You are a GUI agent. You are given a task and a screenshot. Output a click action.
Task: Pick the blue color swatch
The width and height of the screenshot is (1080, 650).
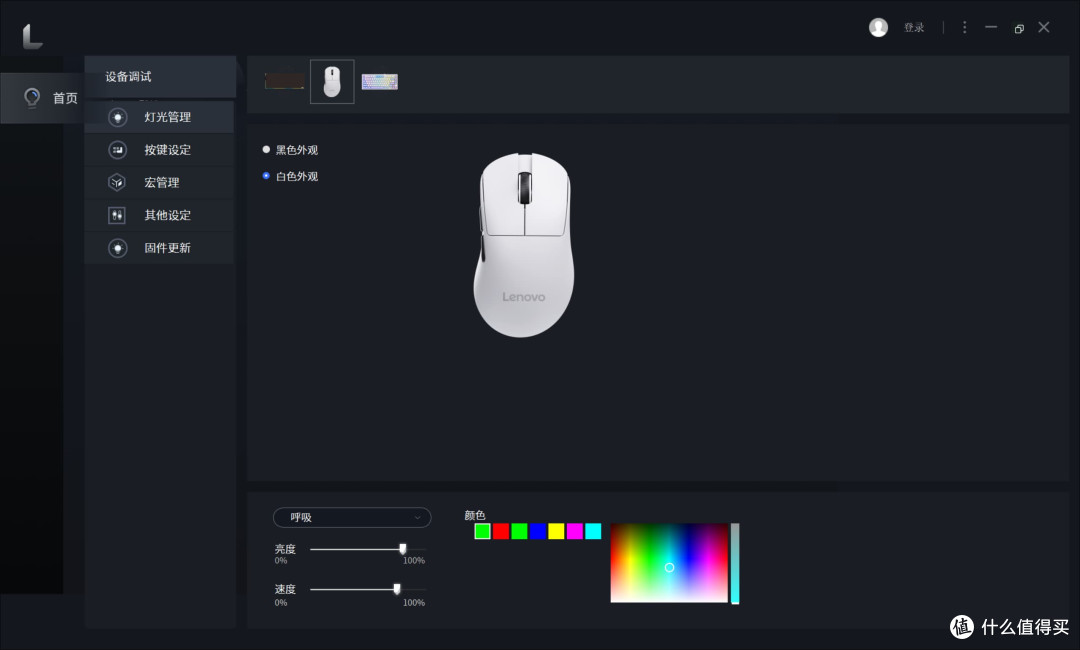538,531
